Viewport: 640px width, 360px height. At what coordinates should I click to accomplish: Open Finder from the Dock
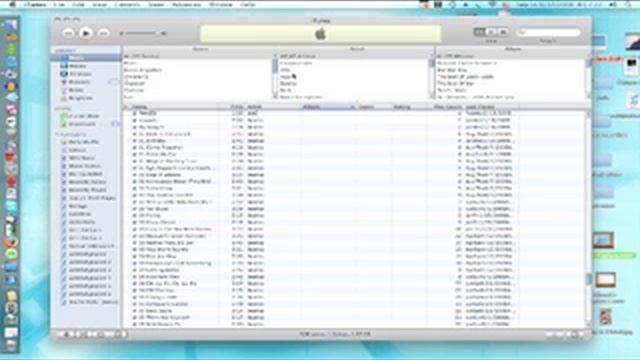[11, 24]
